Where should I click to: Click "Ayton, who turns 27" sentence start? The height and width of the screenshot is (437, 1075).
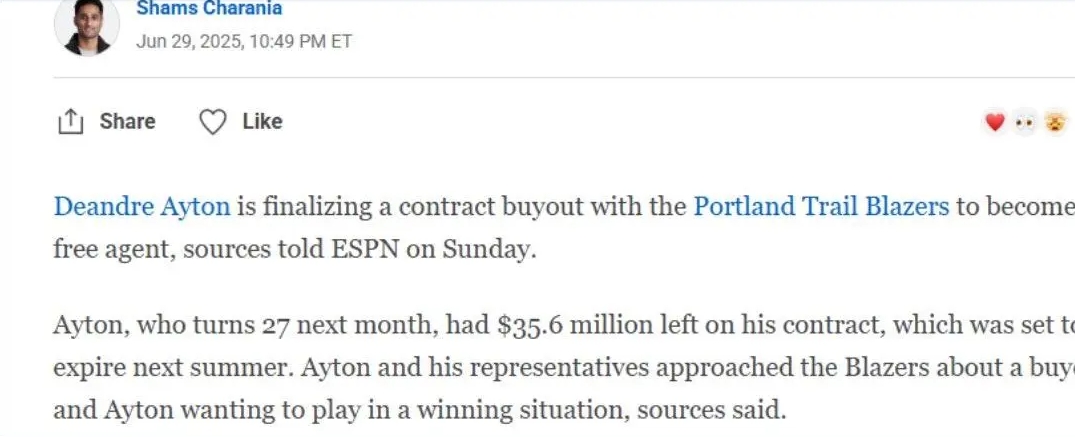coord(171,324)
